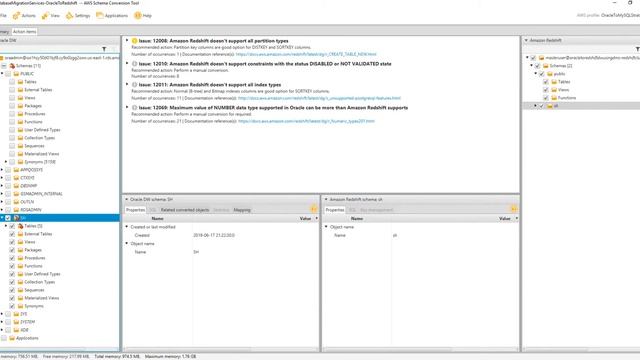Switch to the Action Items tab
The height and width of the screenshot is (360, 640).
pos(24,31)
